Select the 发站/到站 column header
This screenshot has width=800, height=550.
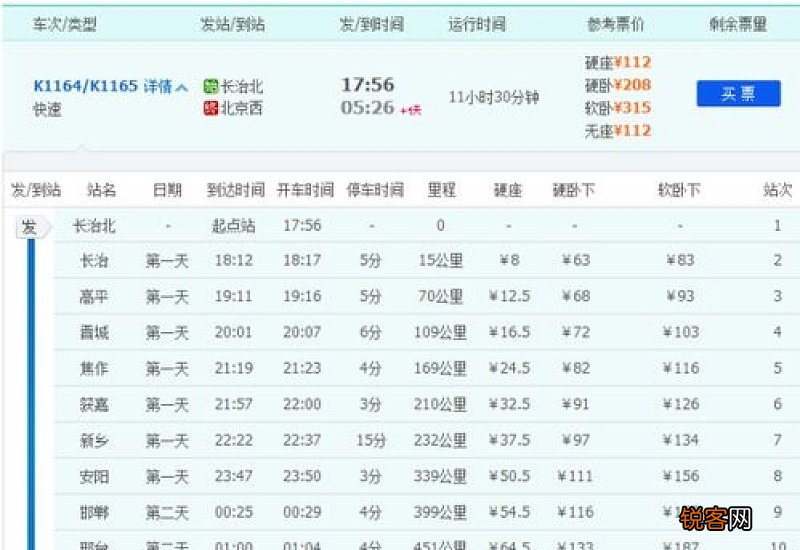tap(233, 24)
